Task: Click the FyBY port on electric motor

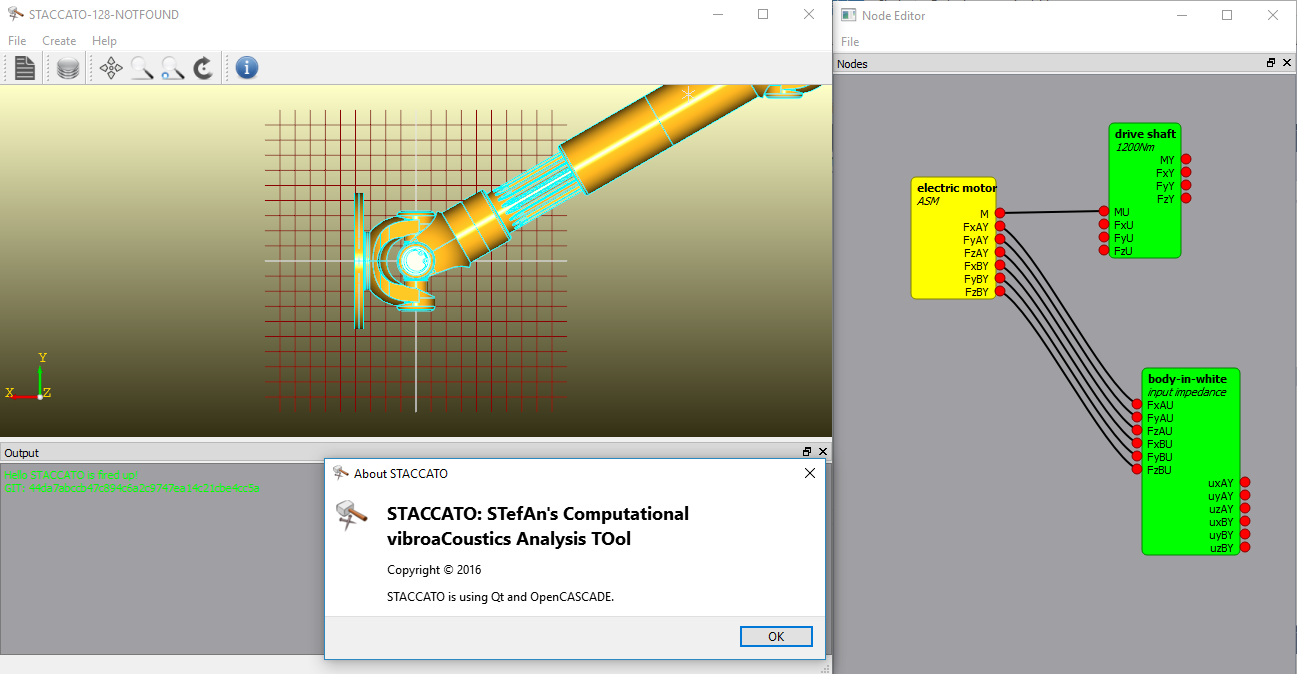Action: click(x=1001, y=279)
